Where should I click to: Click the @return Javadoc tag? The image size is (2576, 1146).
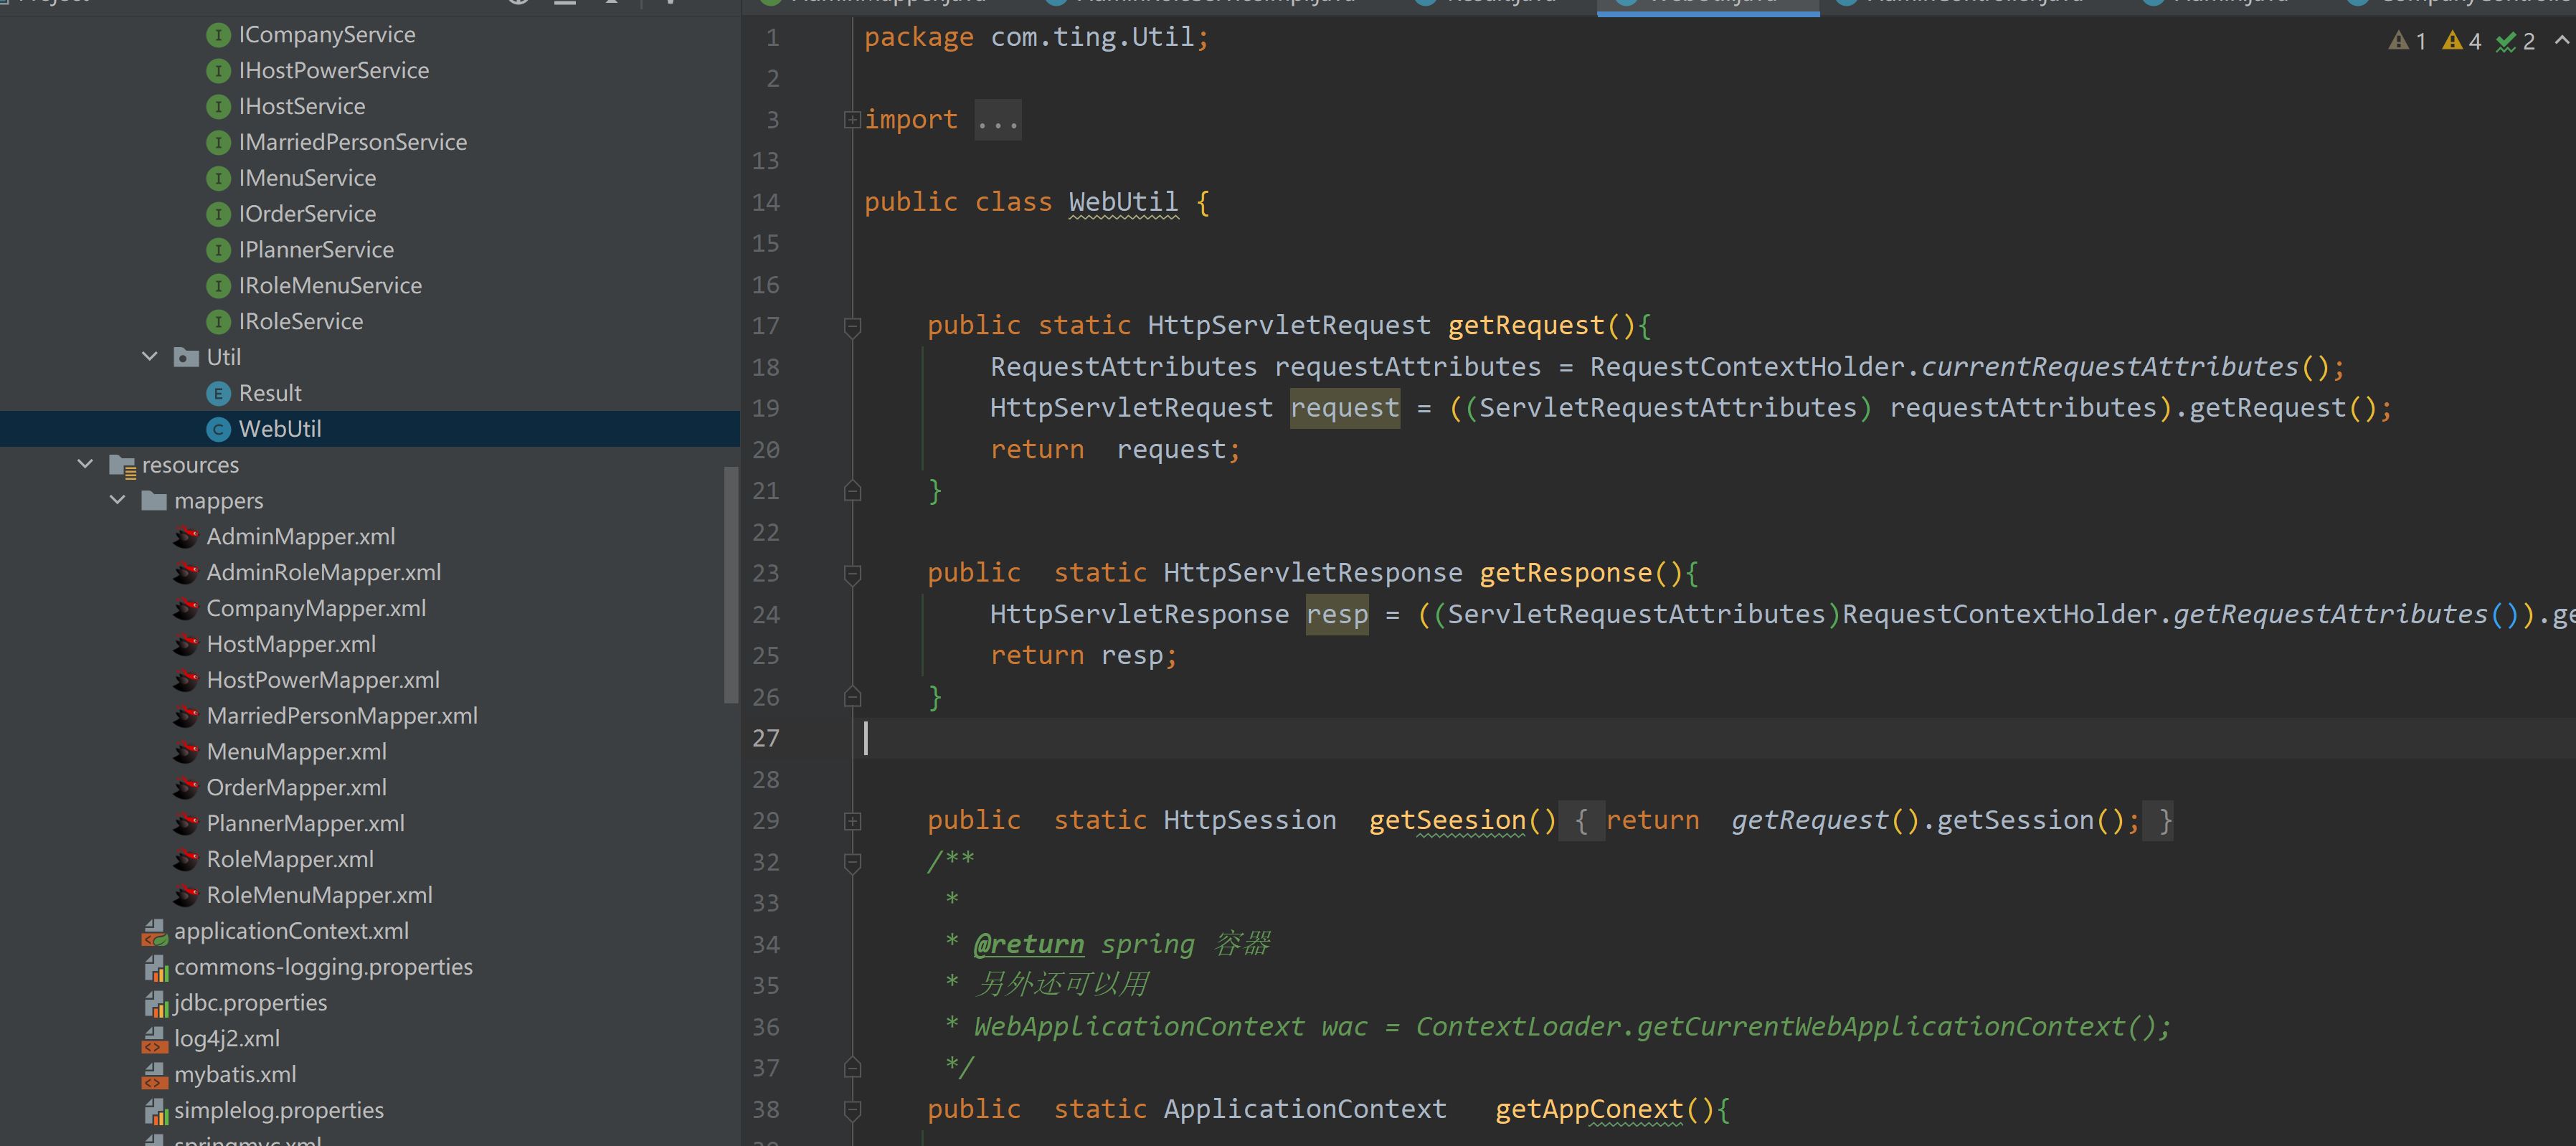click(x=1028, y=945)
